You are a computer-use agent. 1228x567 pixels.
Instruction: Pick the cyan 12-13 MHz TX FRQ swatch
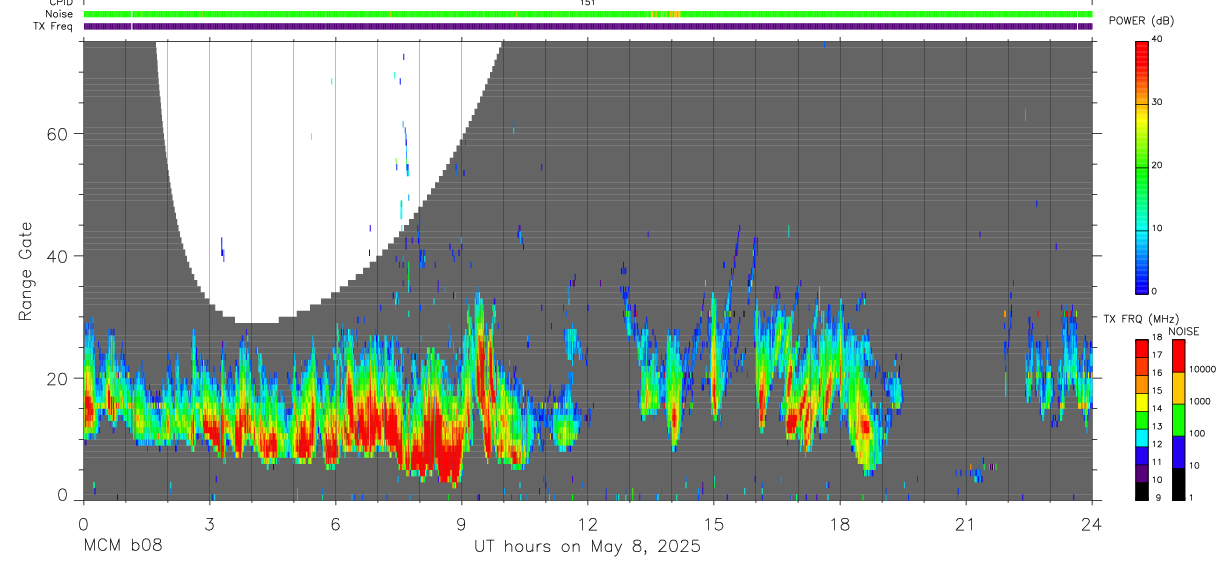[1142, 438]
